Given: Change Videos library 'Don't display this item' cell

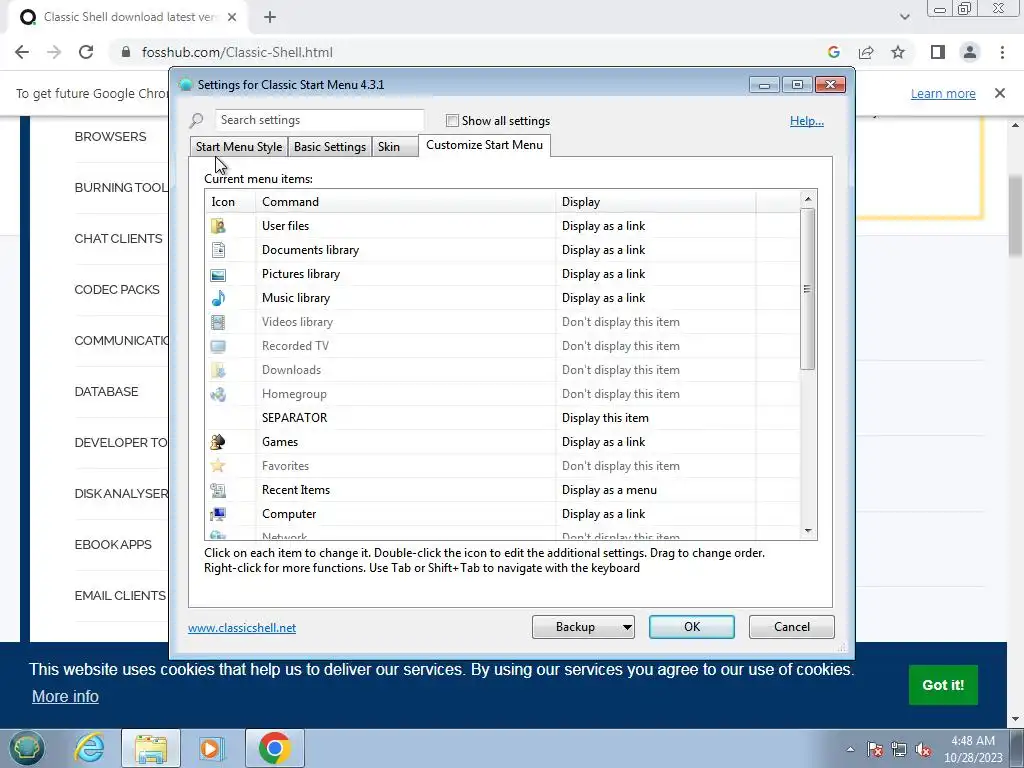Looking at the screenshot, I should tap(656, 322).
